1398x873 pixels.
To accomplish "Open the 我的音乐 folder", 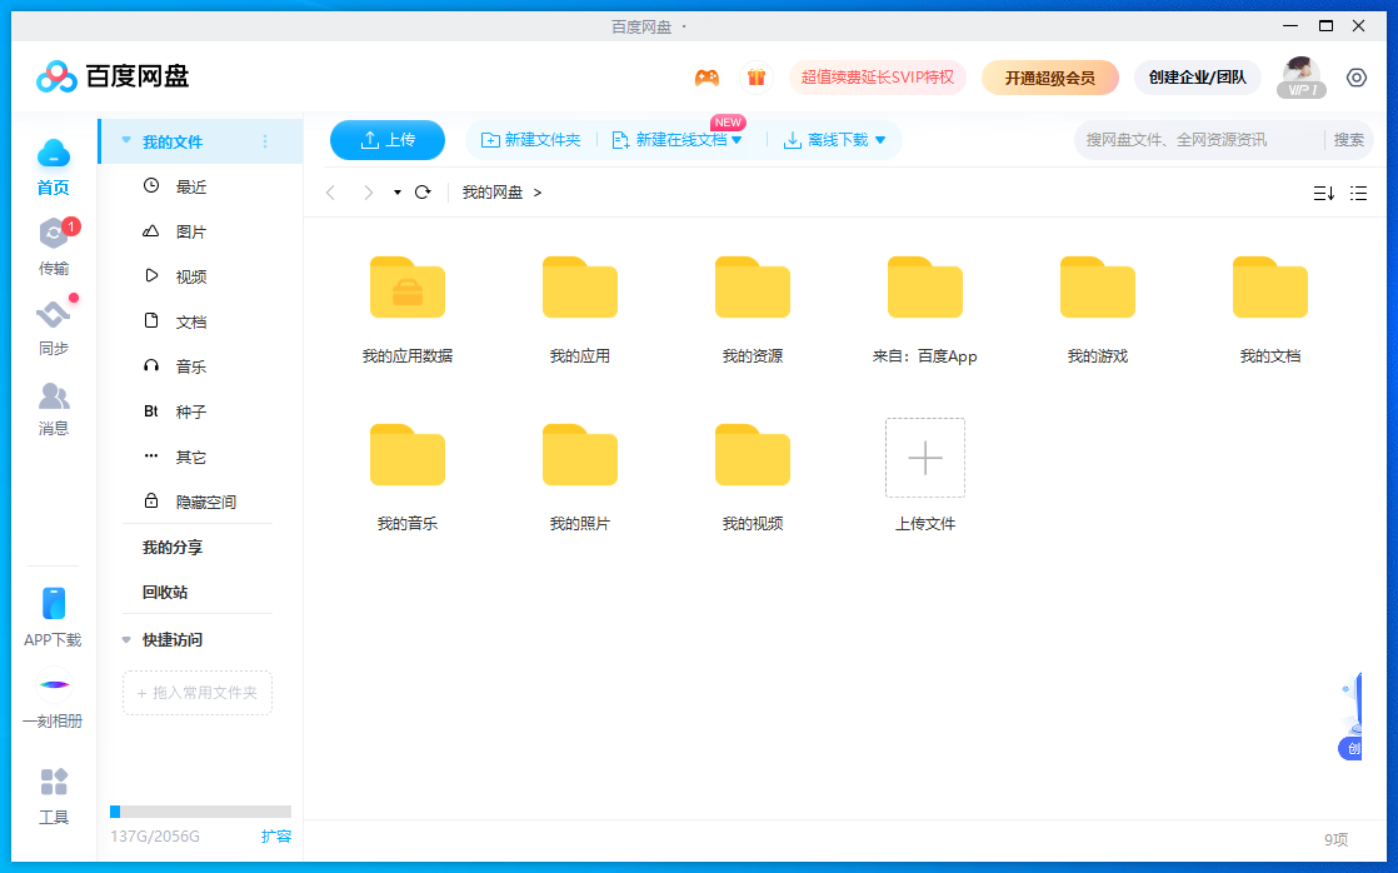I will point(407,455).
